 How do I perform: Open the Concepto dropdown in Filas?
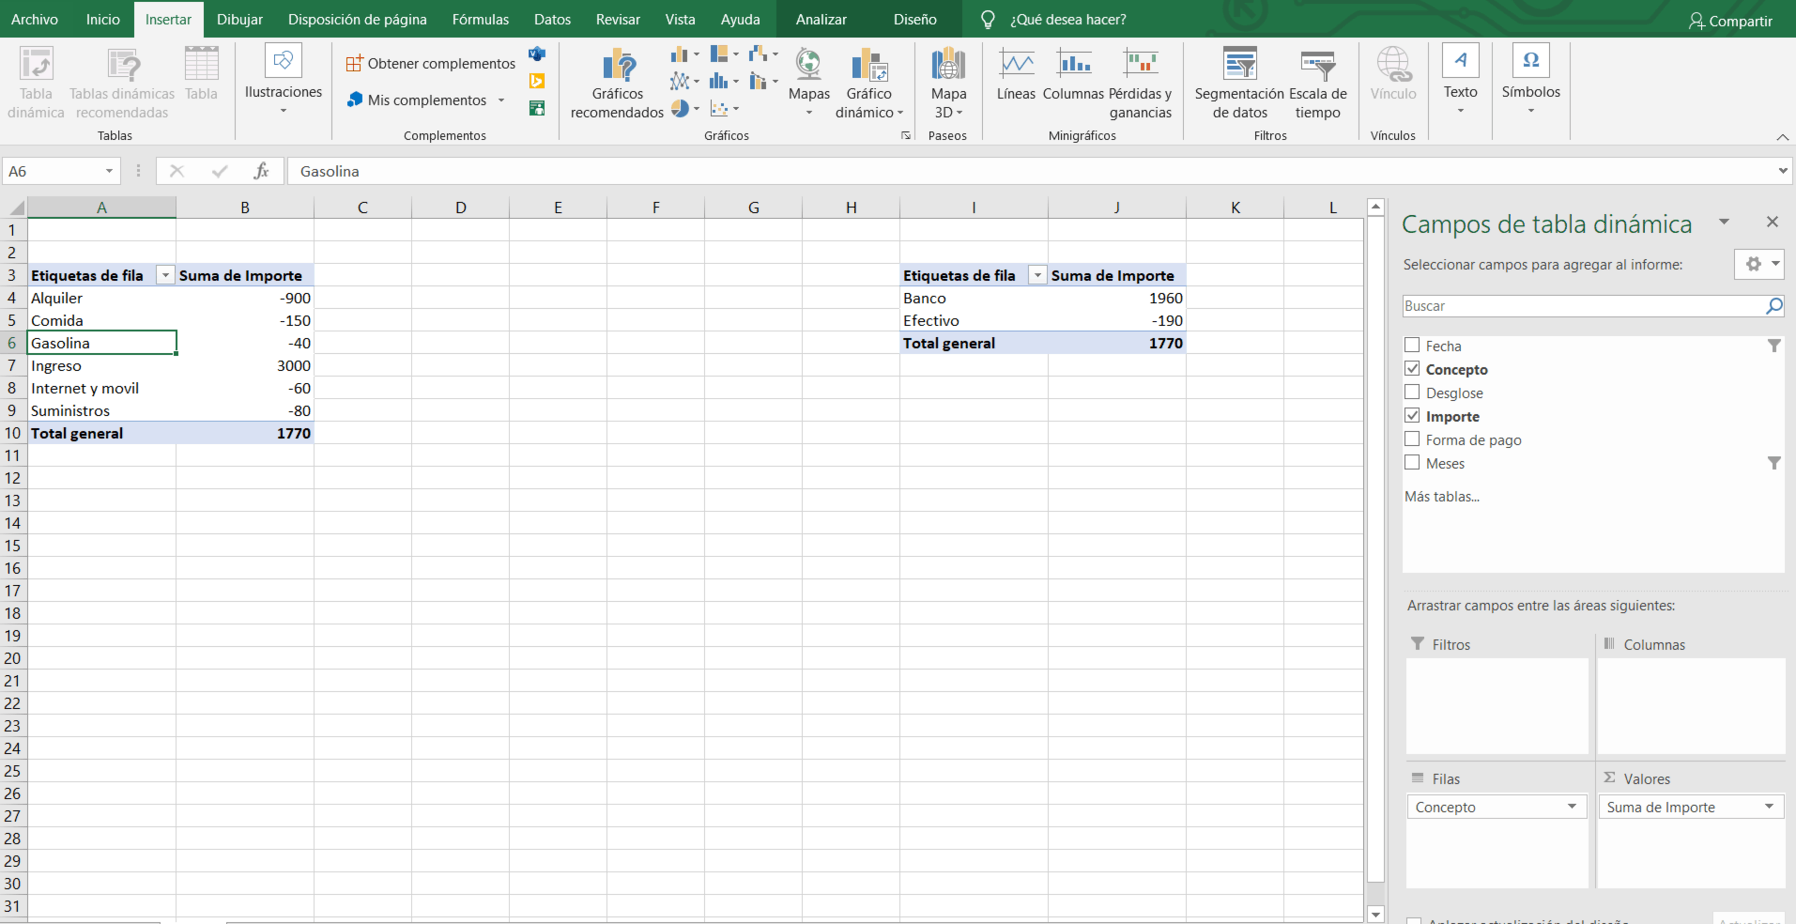point(1572,807)
